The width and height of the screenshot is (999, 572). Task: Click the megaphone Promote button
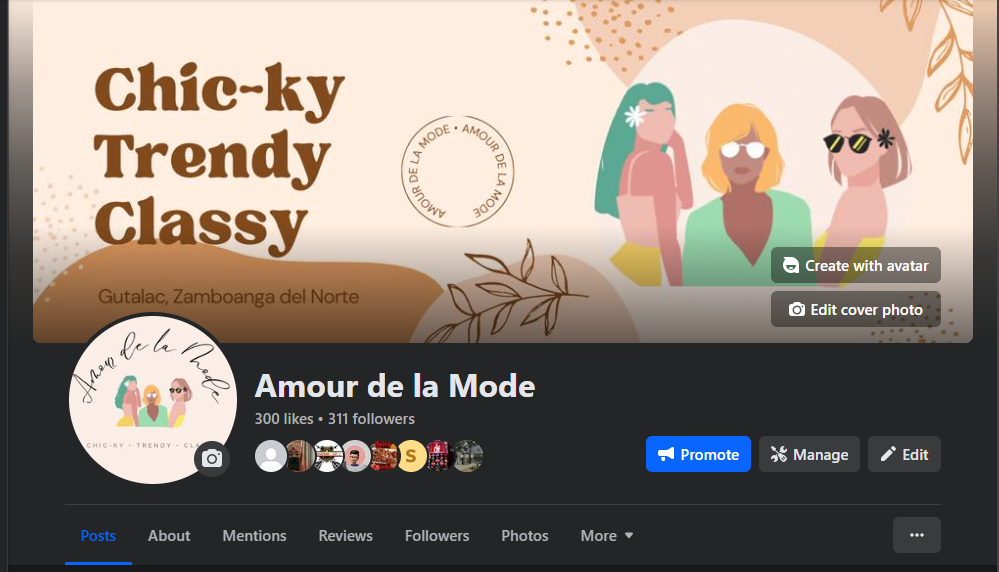tap(698, 454)
